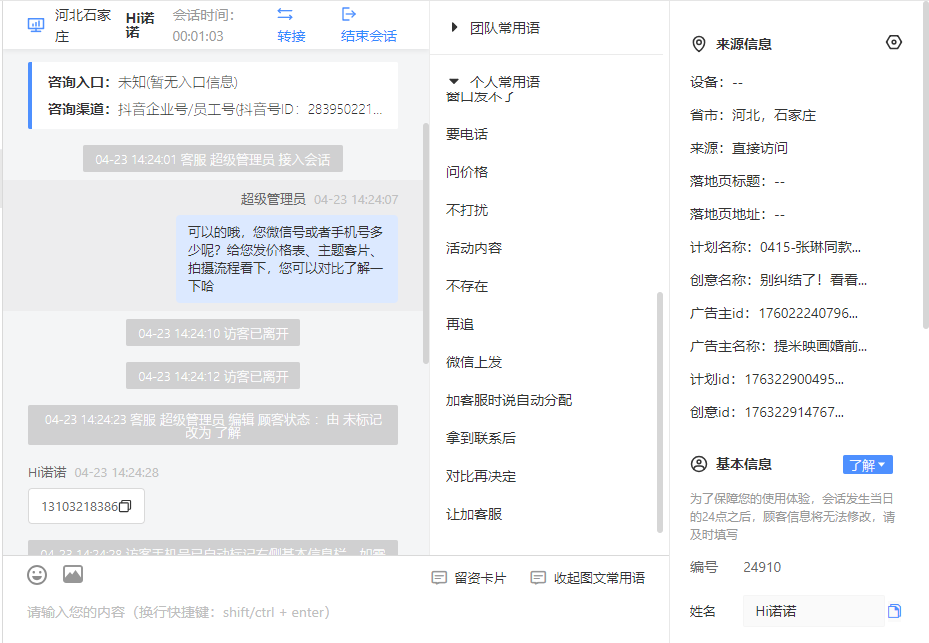Select the 加客服时说自动分配 quick phrase
The width and height of the screenshot is (929, 643).
(x=509, y=400)
